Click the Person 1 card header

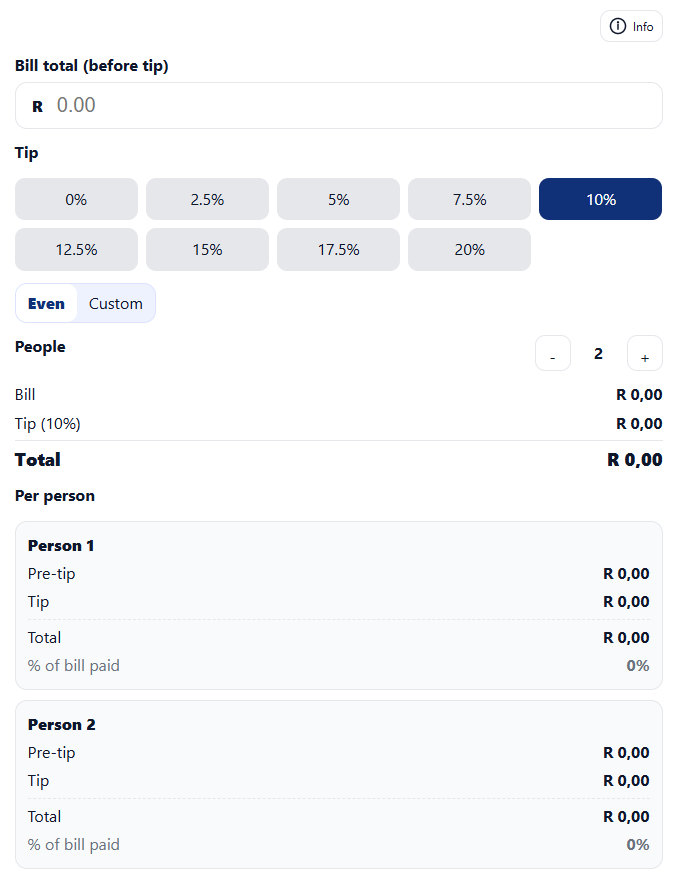pyautogui.click(x=61, y=546)
